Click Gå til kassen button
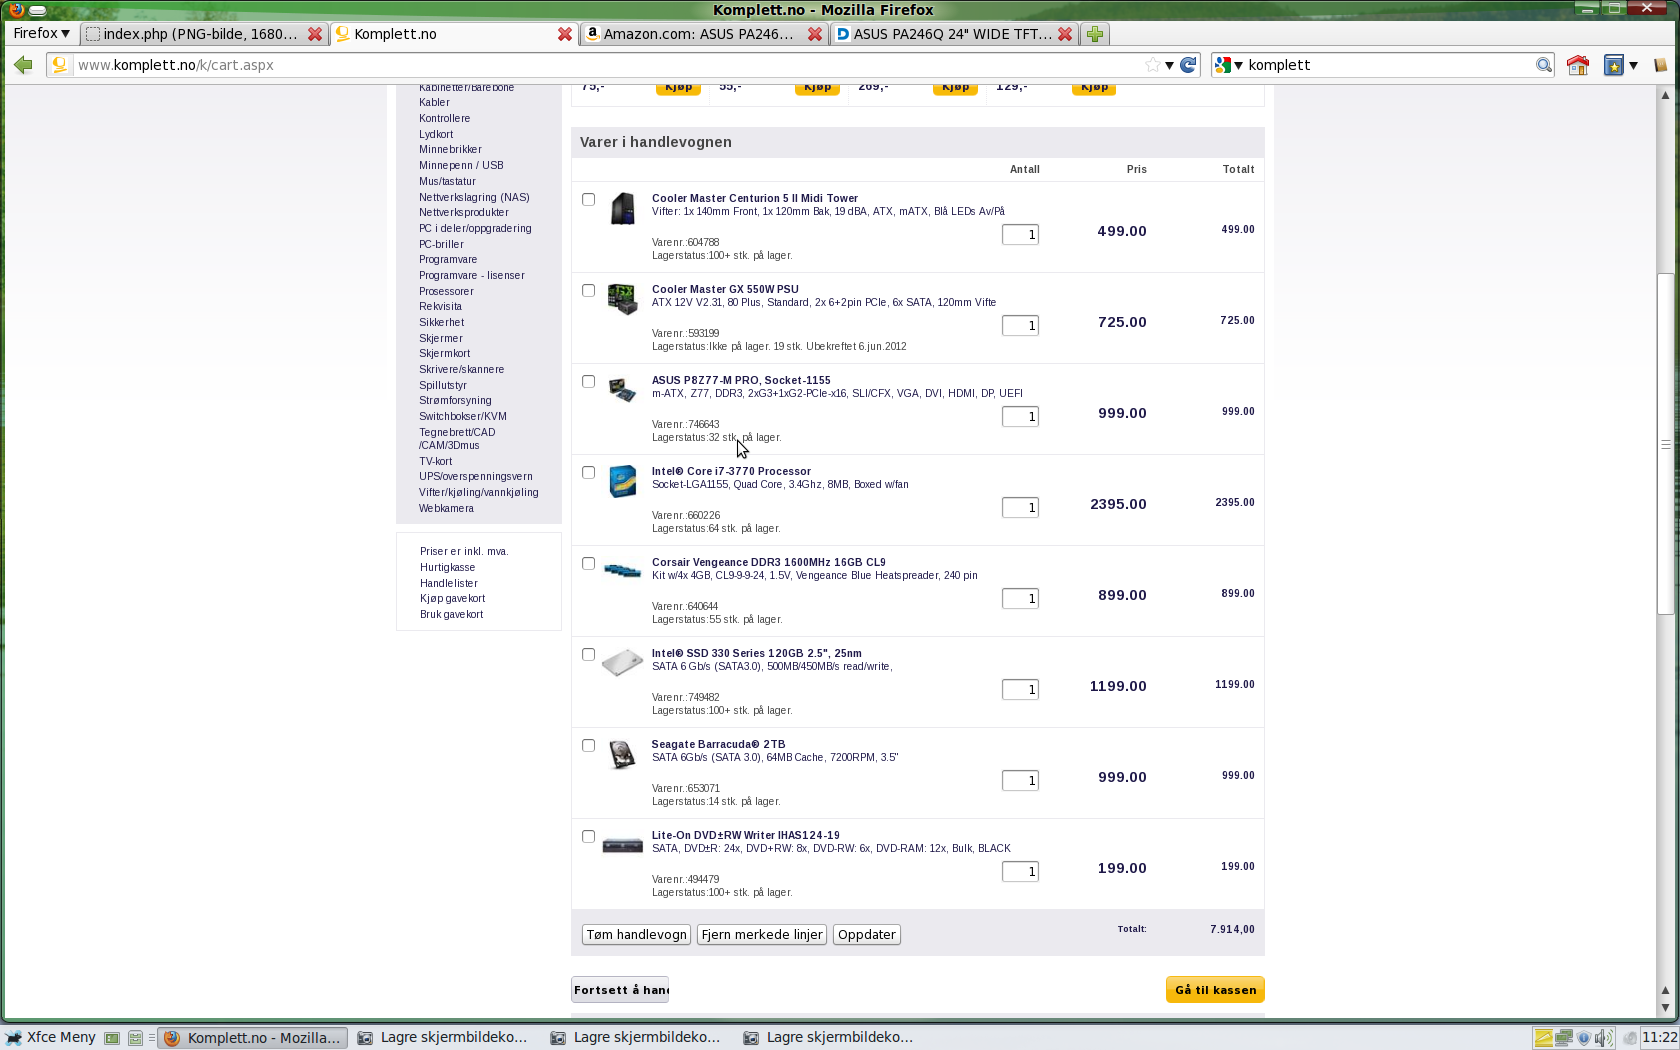Screen dimensions: 1680x1050 1215,990
